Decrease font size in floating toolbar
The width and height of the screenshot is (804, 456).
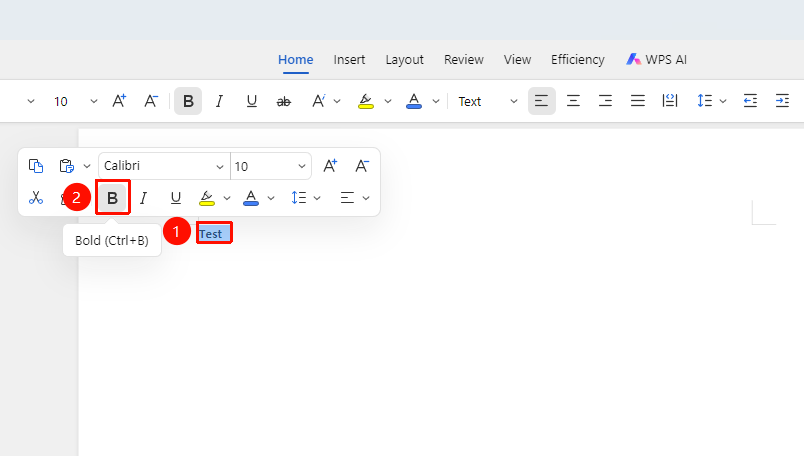click(x=362, y=166)
